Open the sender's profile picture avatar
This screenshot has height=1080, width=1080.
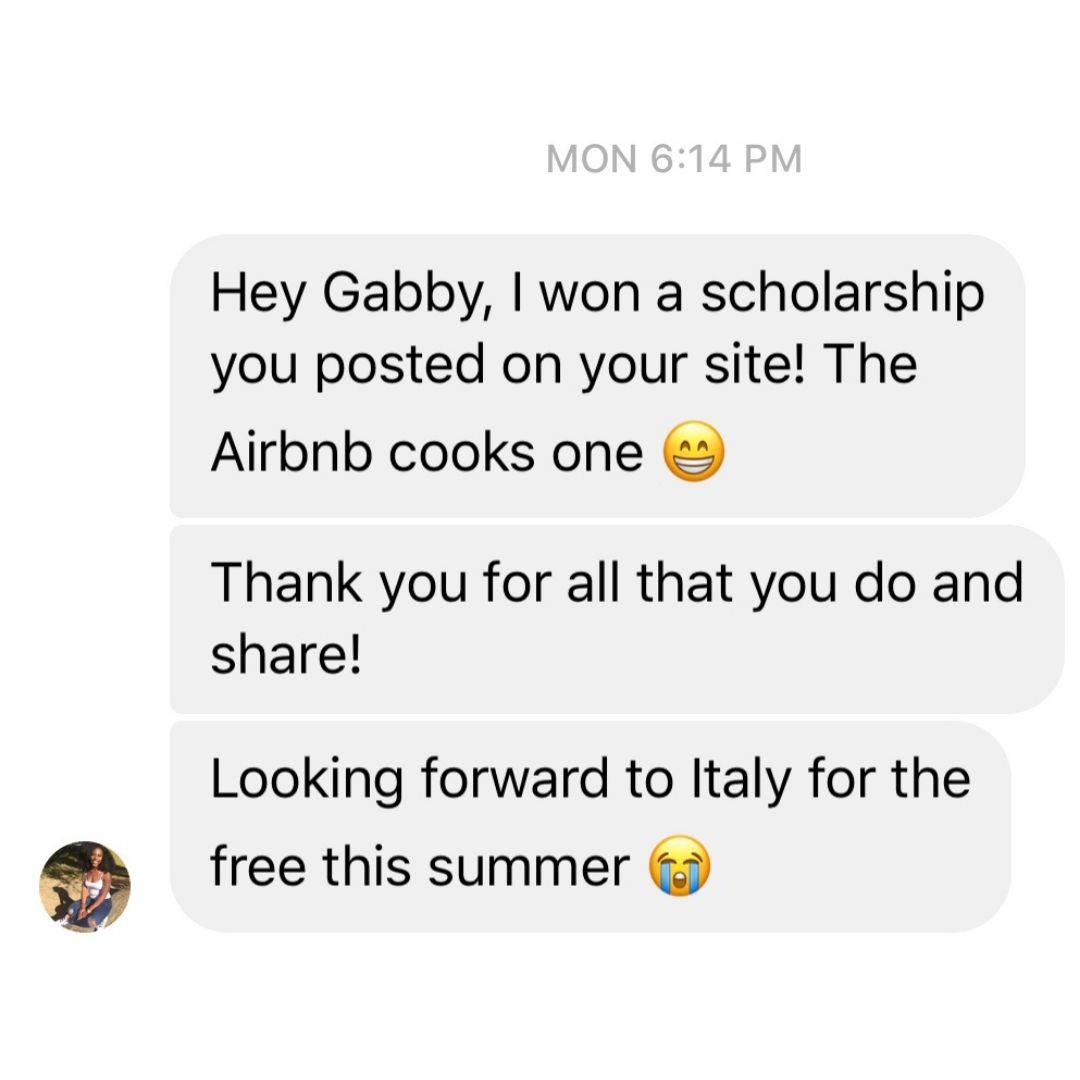pos(85,886)
